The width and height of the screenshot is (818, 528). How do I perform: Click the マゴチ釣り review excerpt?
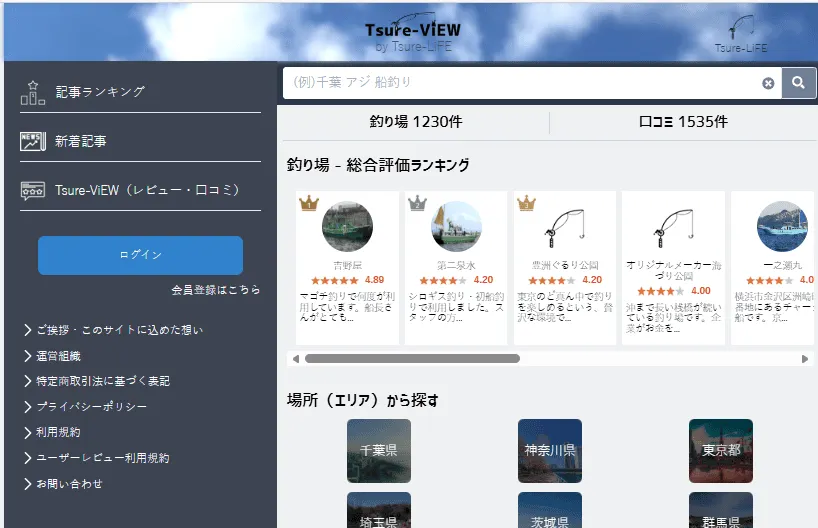(347, 306)
